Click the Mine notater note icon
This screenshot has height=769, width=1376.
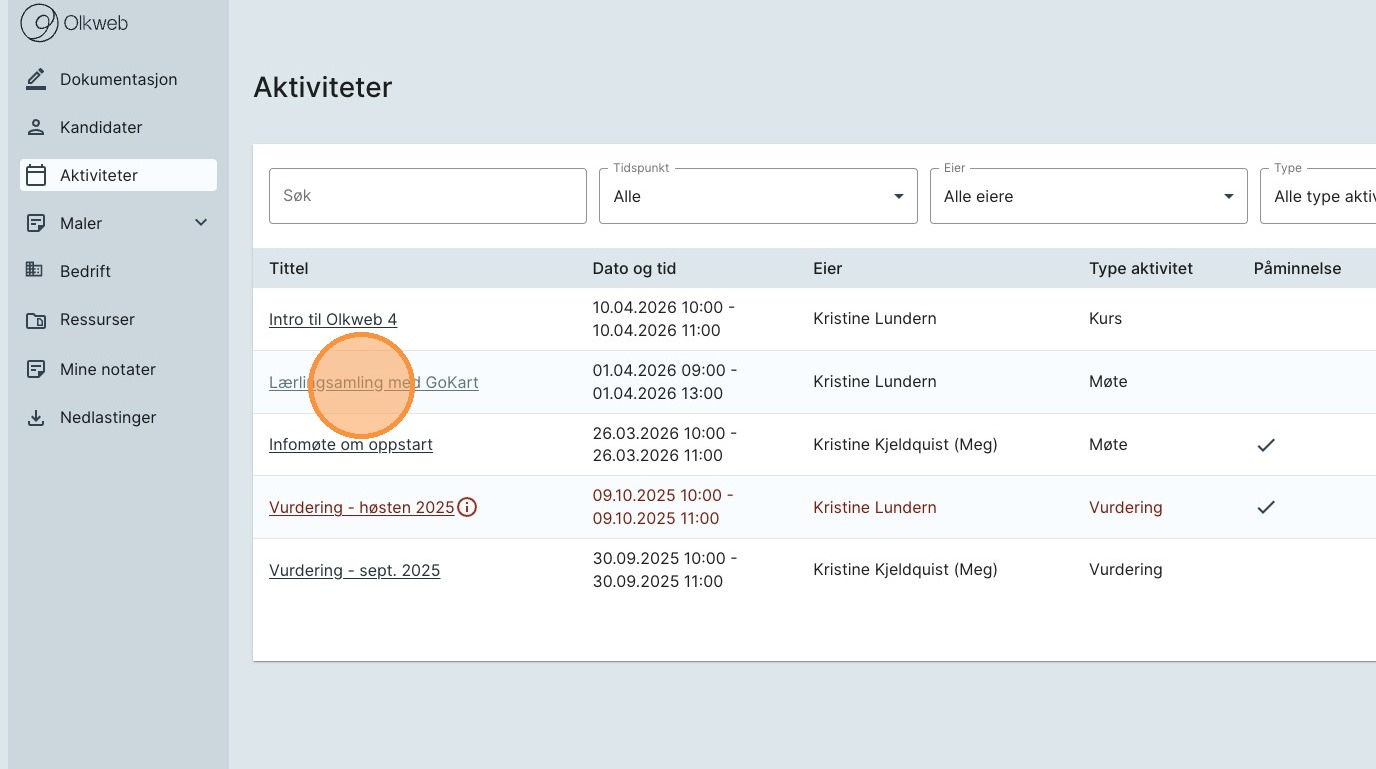pos(36,369)
